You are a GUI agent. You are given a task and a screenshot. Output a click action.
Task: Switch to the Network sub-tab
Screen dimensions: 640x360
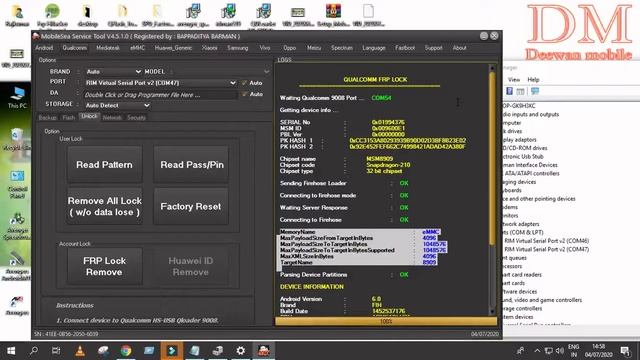point(112,118)
